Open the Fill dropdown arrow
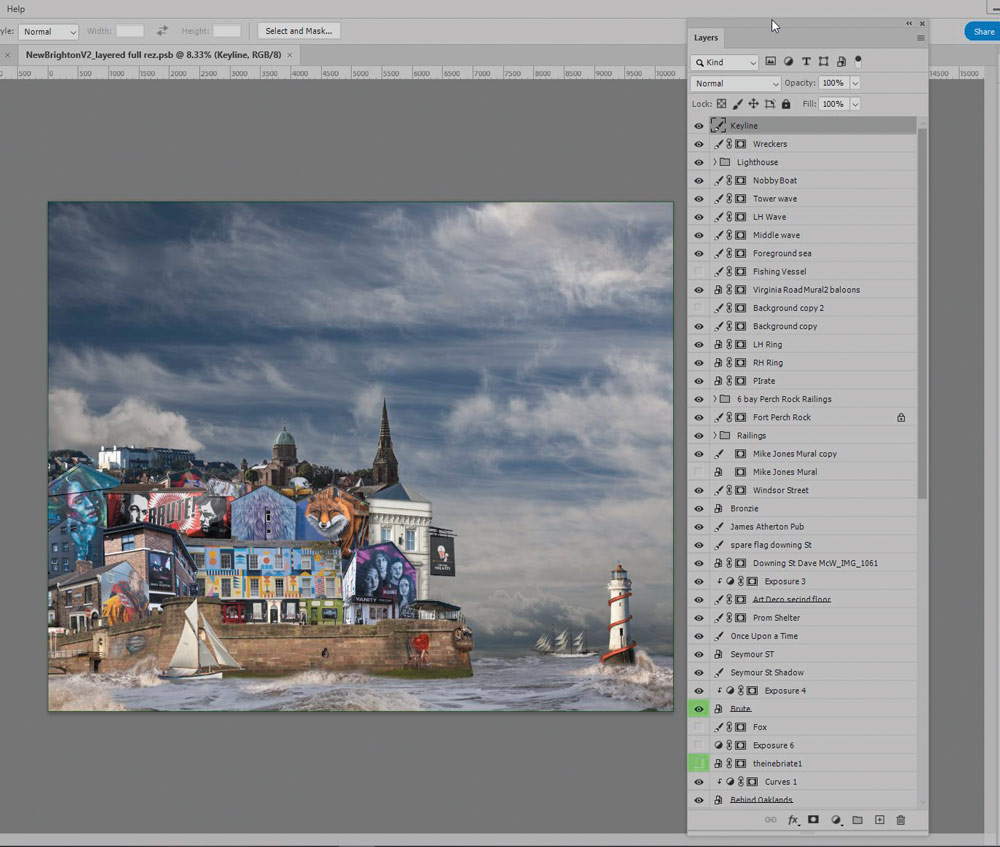1000x847 pixels. point(855,104)
